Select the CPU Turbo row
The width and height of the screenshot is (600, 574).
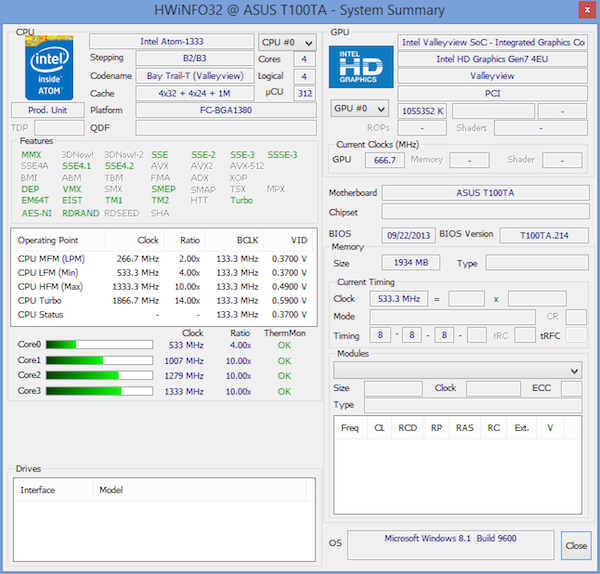click(163, 300)
